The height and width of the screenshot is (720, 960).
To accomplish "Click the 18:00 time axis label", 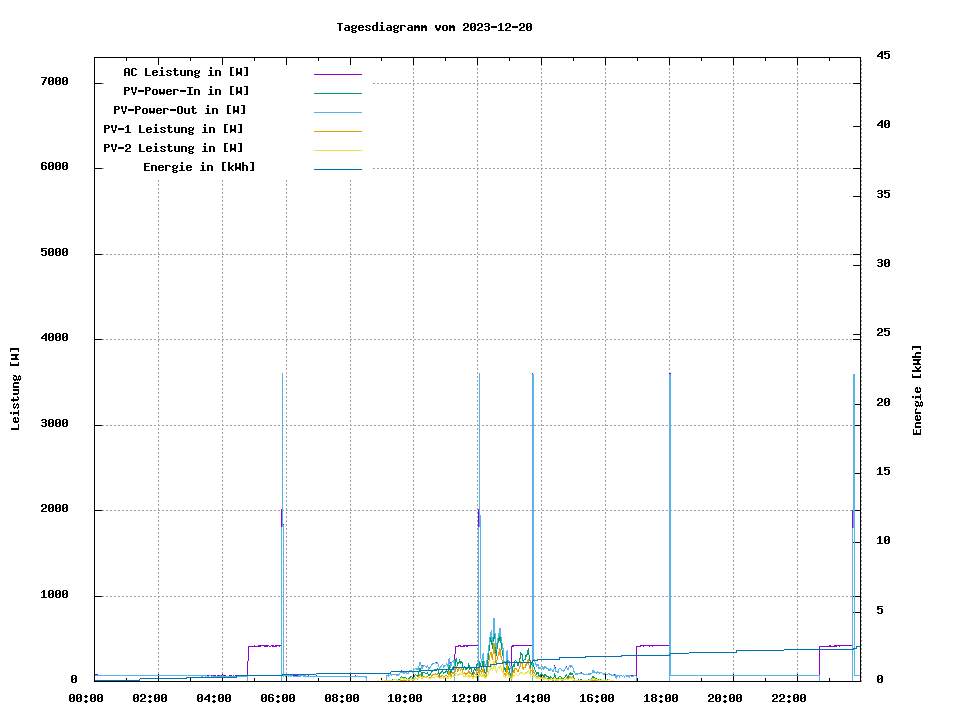I will click(x=661, y=698).
